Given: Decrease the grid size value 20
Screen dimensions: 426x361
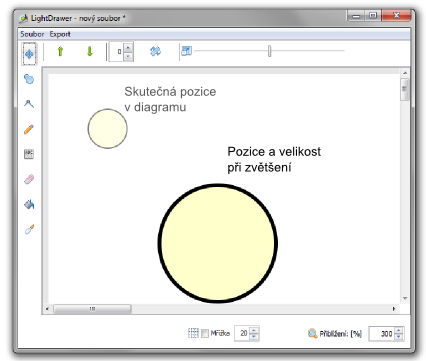Looking at the screenshot, I should [x=254, y=337].
